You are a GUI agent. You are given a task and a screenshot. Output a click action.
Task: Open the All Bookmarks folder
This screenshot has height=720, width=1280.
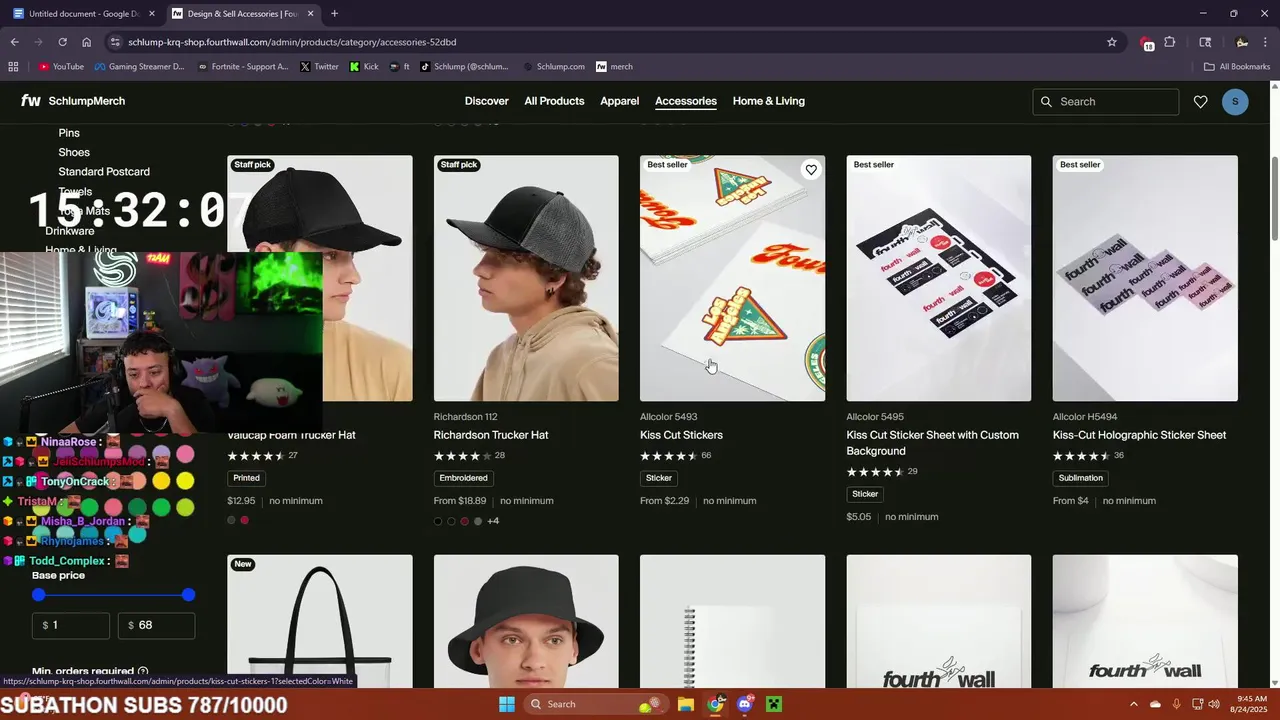tap(1237, 67)
